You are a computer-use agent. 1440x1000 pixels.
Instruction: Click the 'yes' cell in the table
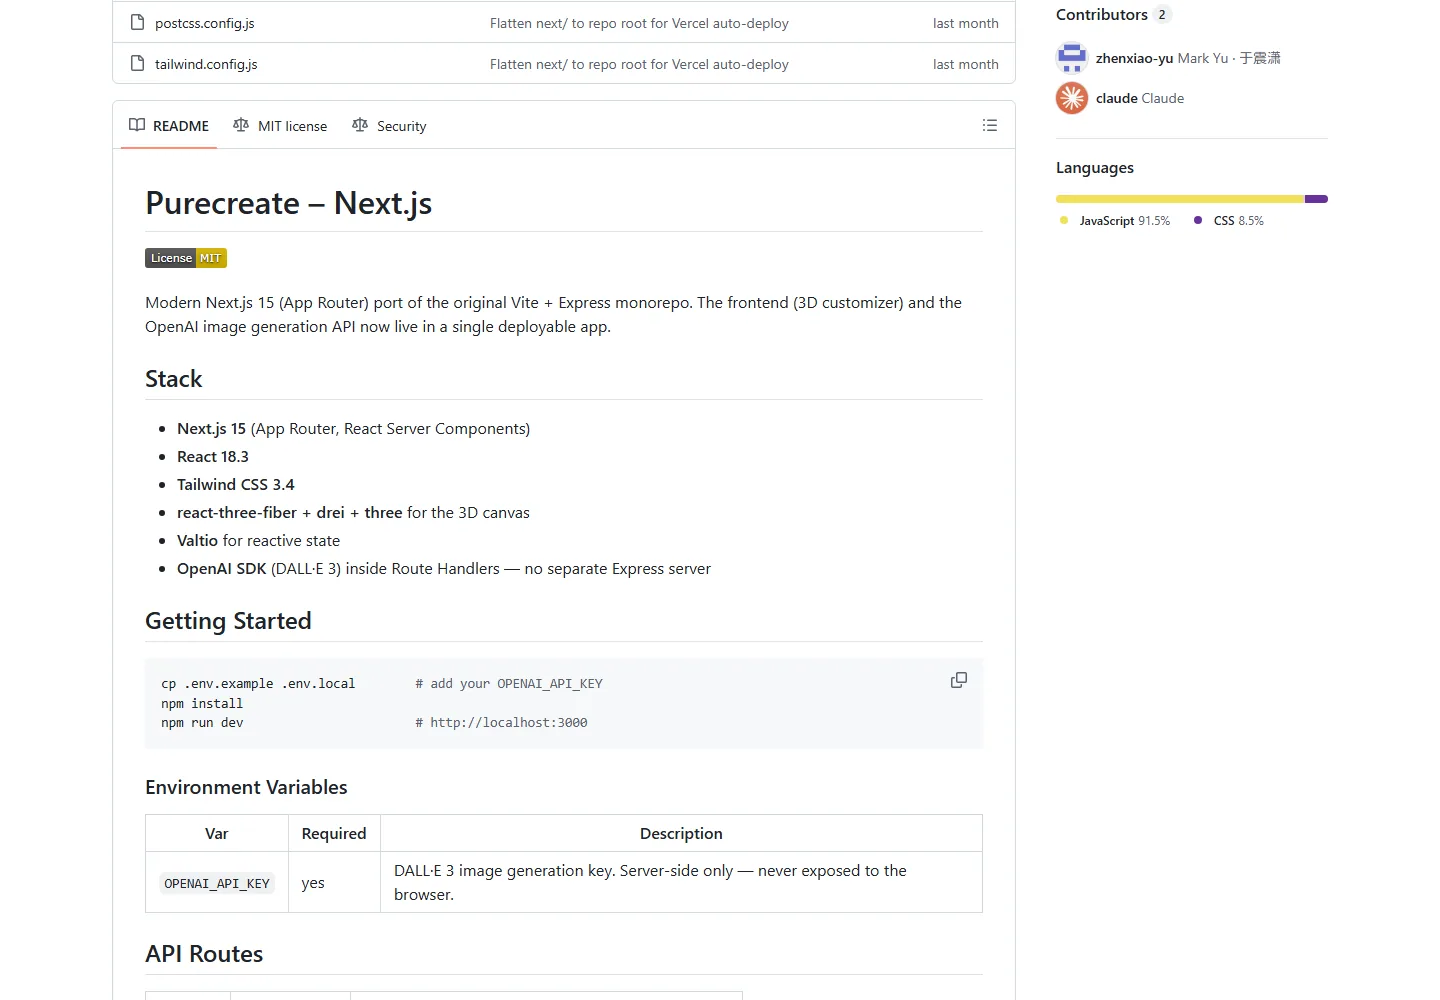334,883
